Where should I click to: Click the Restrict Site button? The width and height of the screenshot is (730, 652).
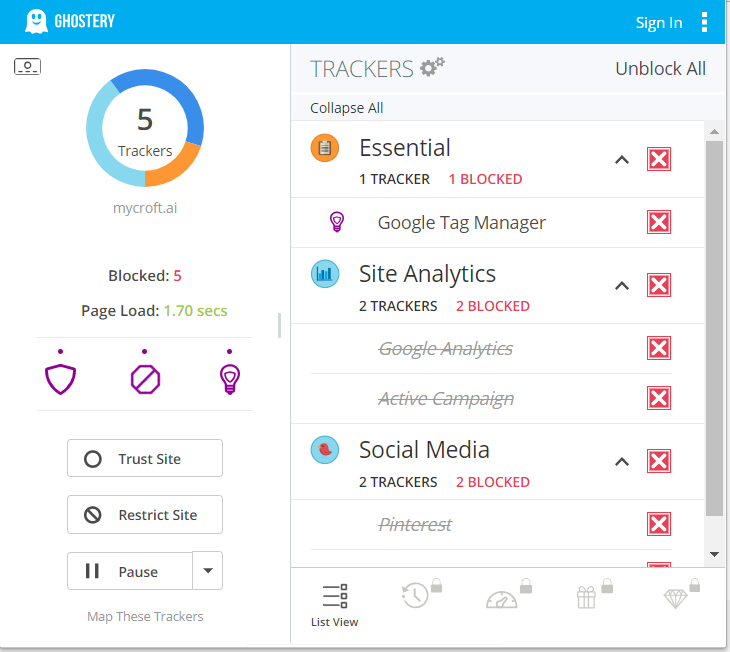(145, 515)
